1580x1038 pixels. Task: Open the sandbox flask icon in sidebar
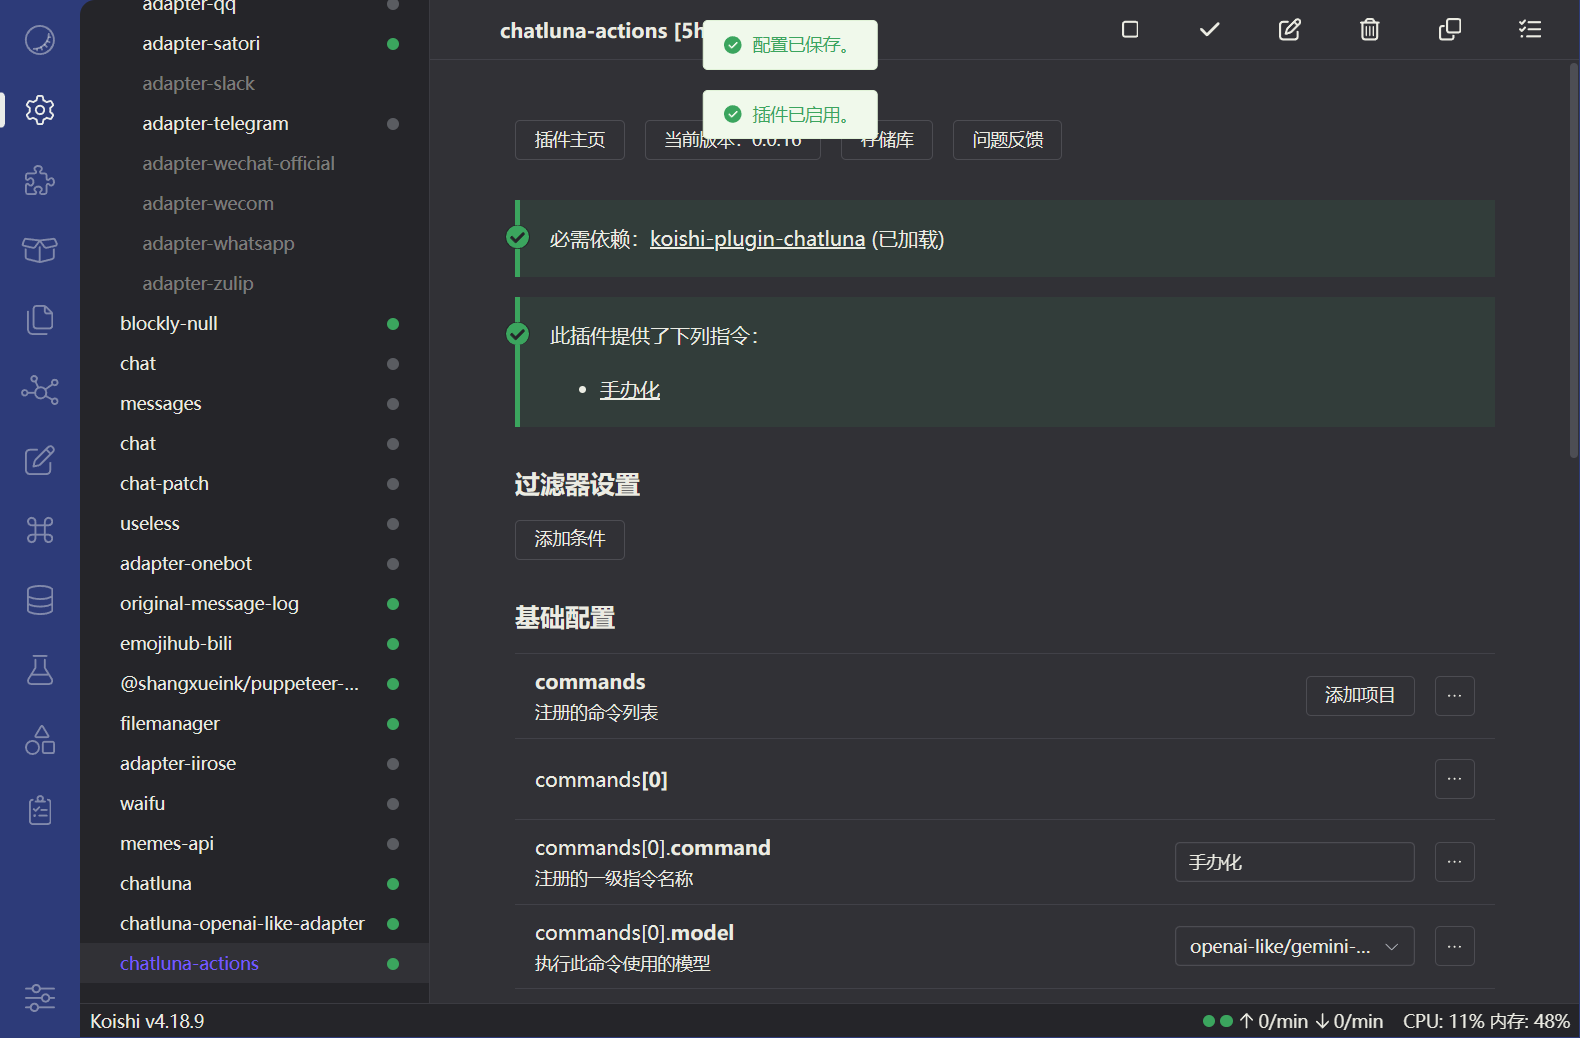point(40,670)
